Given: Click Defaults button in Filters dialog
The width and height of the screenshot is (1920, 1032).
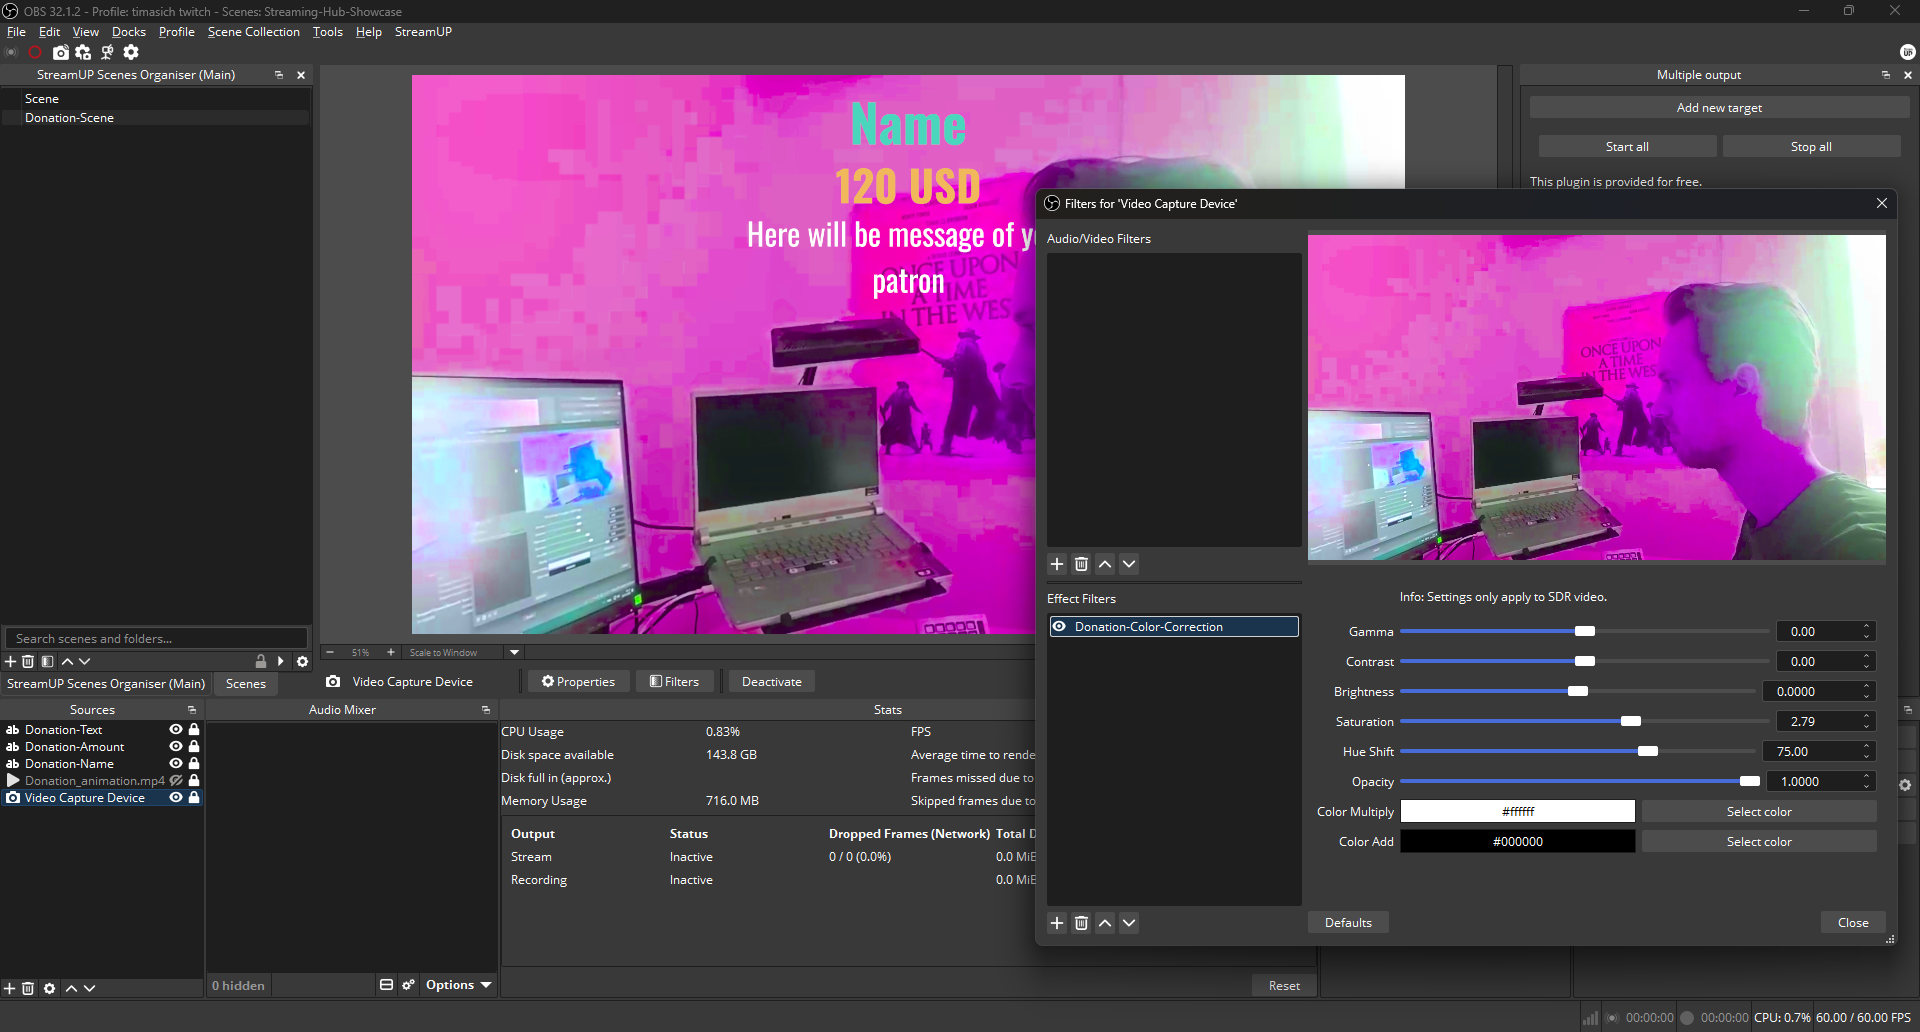Looking at the screenshot, I should point(1348,923).
